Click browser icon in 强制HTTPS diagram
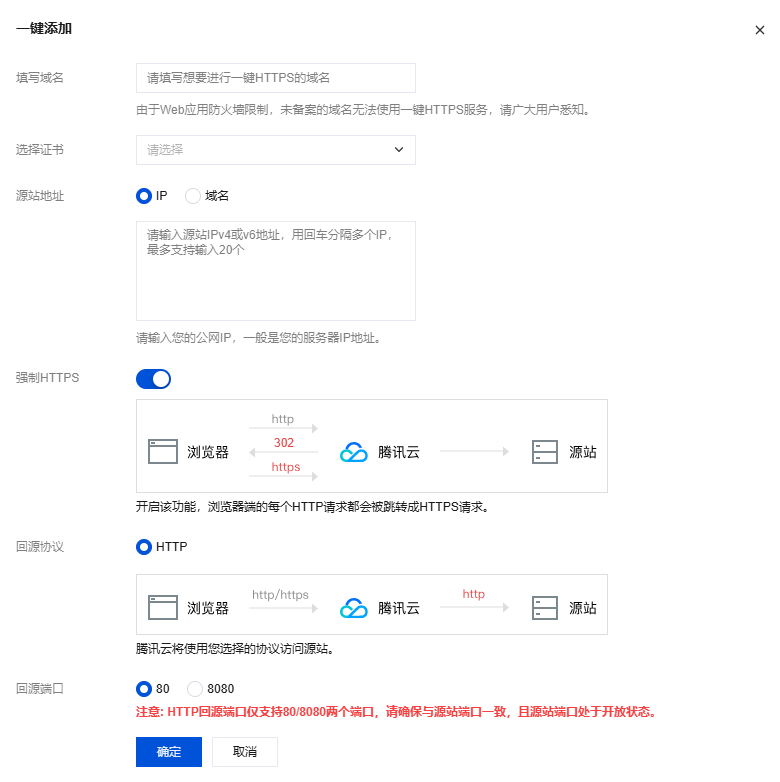Screen dimensions: 780x782 click(x=163, y=451)
